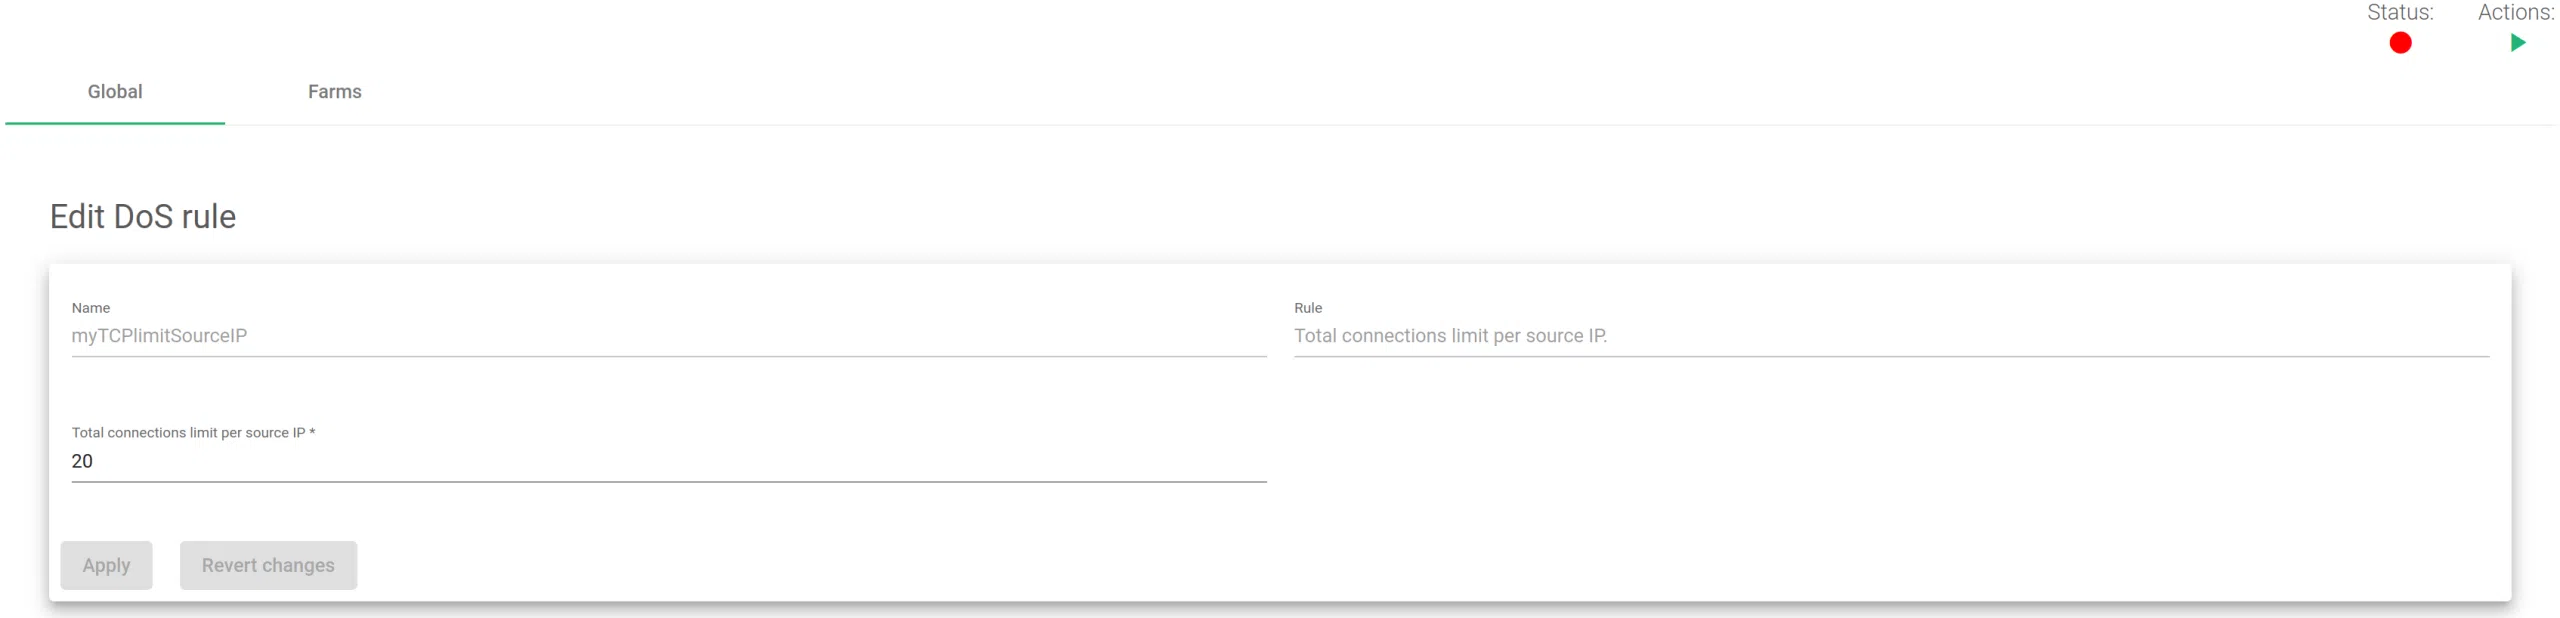This screenshot has width=2560, height=618.
Task: Click the Edit DoS rule heading
Action: coord(143,217)
